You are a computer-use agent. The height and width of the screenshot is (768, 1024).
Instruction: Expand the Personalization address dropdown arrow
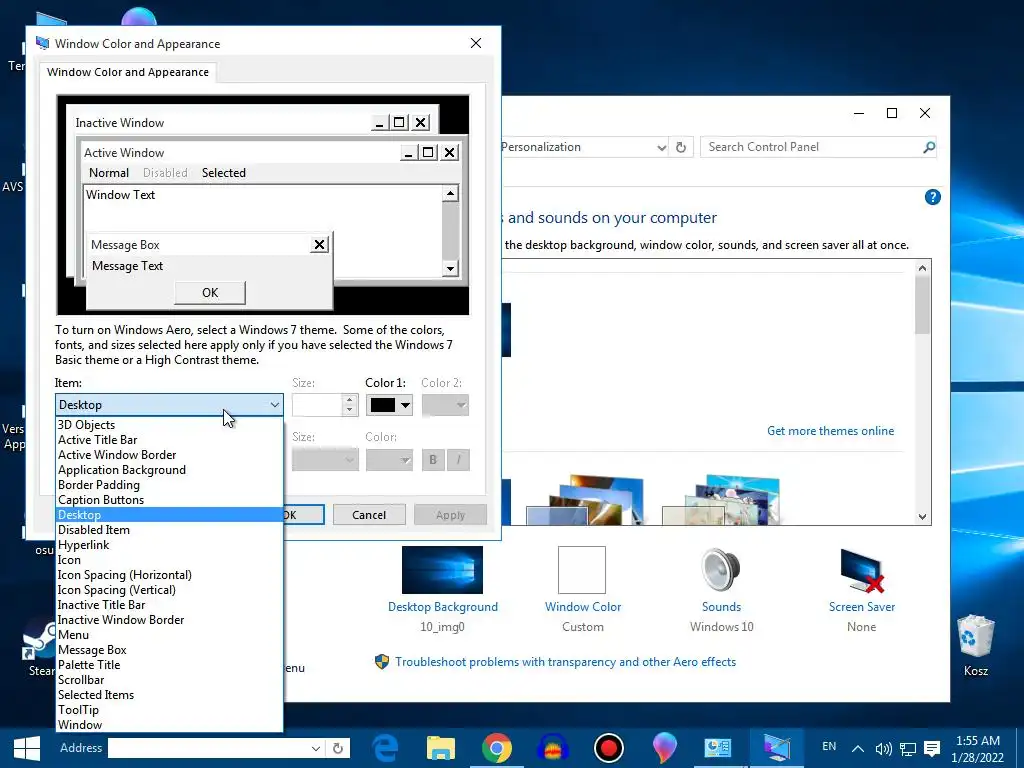(x=662, y=148)
